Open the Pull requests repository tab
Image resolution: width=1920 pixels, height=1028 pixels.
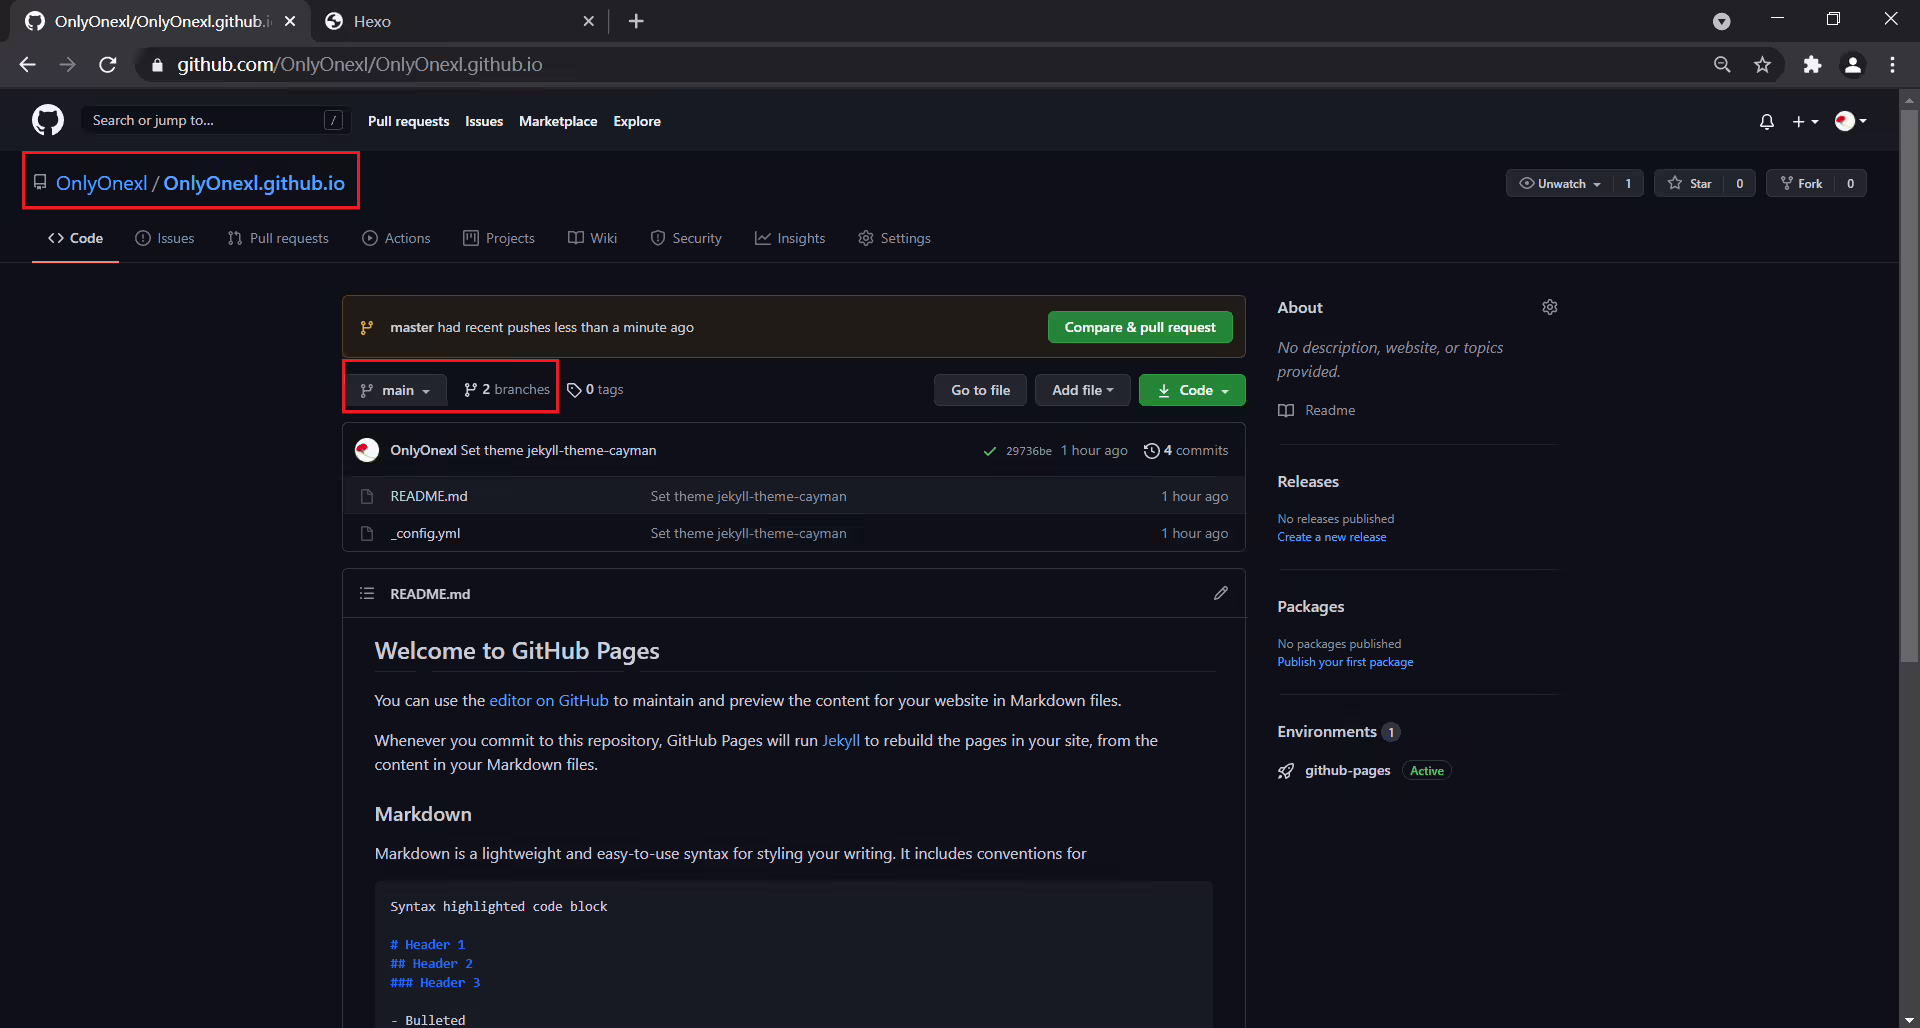click(278, 238)
